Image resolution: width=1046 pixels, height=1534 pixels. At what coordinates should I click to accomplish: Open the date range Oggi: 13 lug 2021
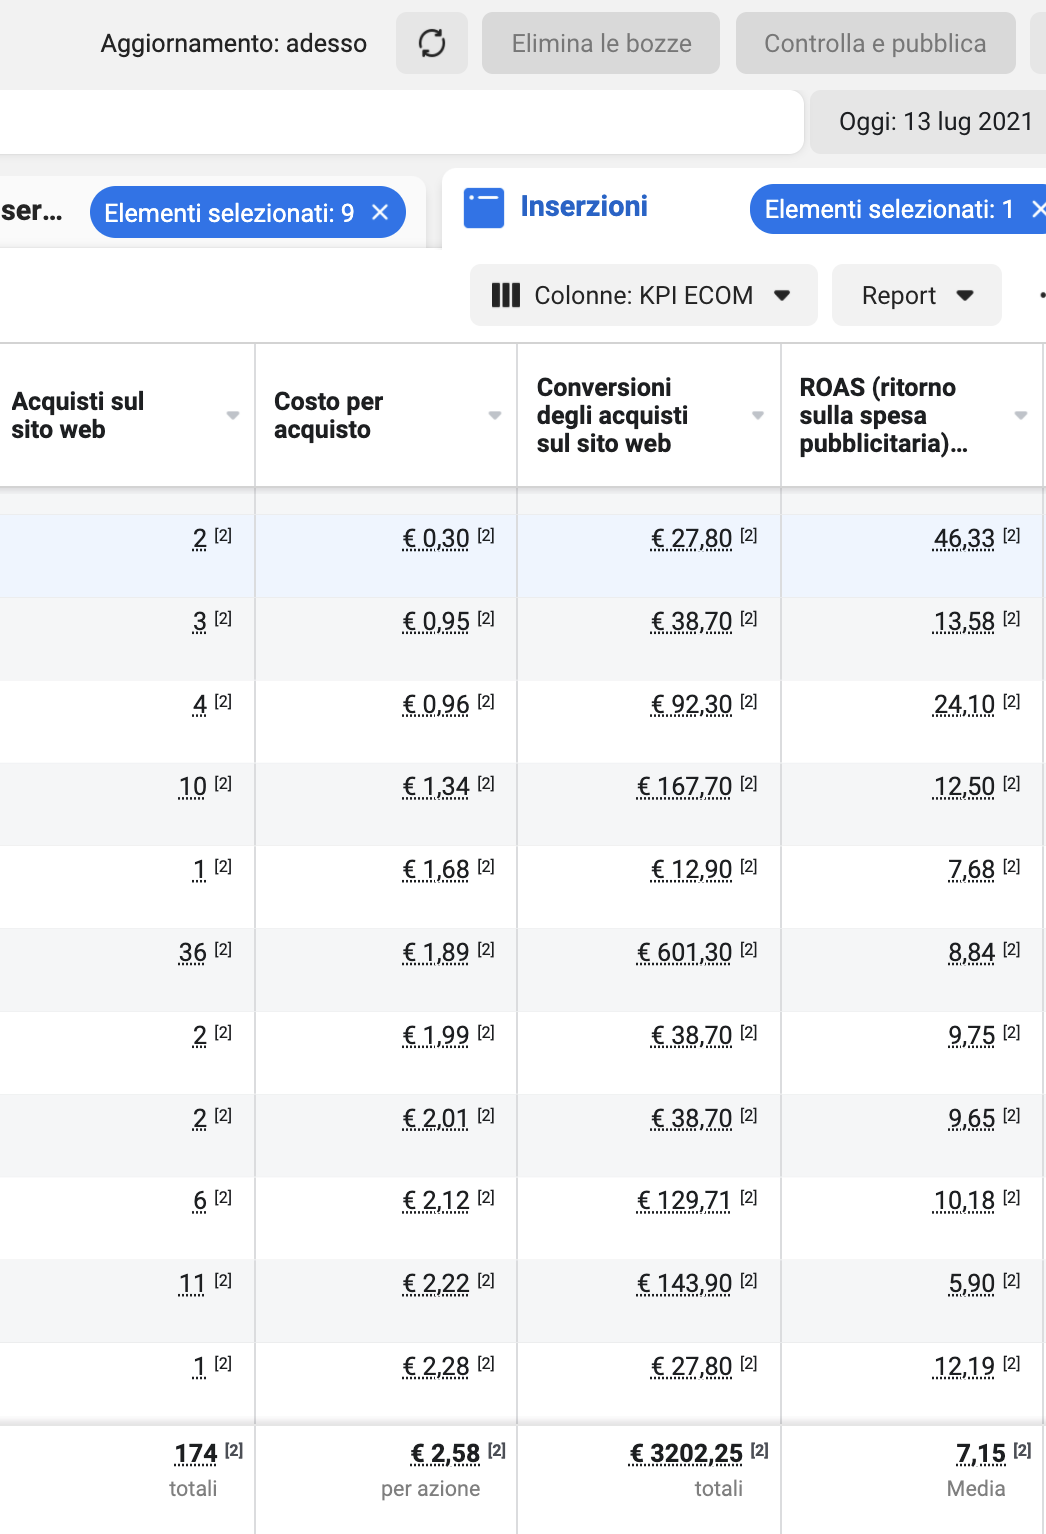[x=934, y=122]
